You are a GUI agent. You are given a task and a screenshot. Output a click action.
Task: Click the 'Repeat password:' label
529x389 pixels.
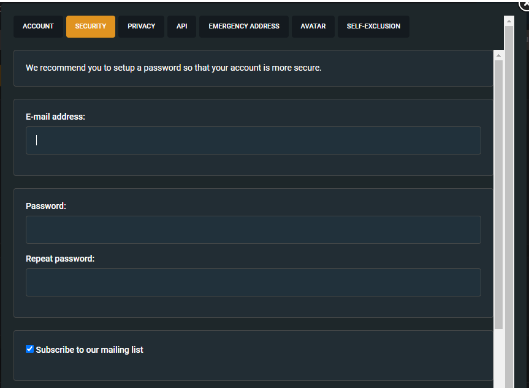(60, 259)
